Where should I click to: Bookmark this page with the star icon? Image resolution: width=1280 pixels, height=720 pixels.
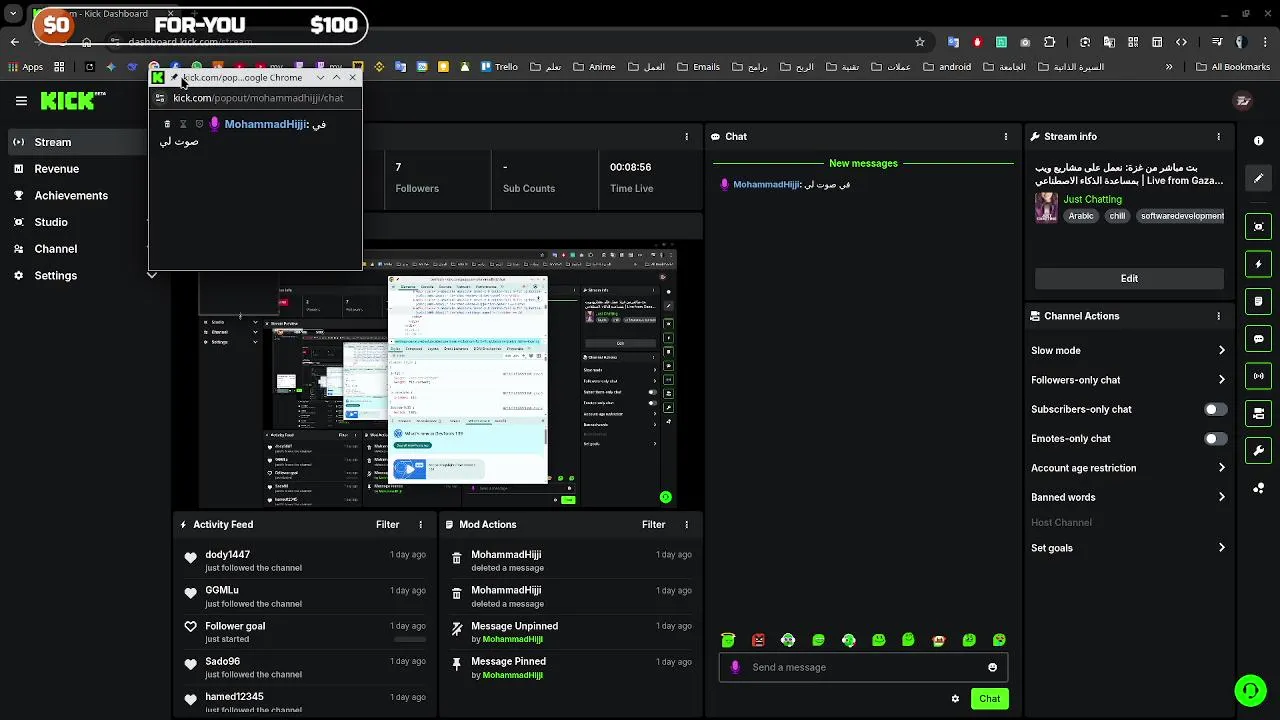pos(920,42)
